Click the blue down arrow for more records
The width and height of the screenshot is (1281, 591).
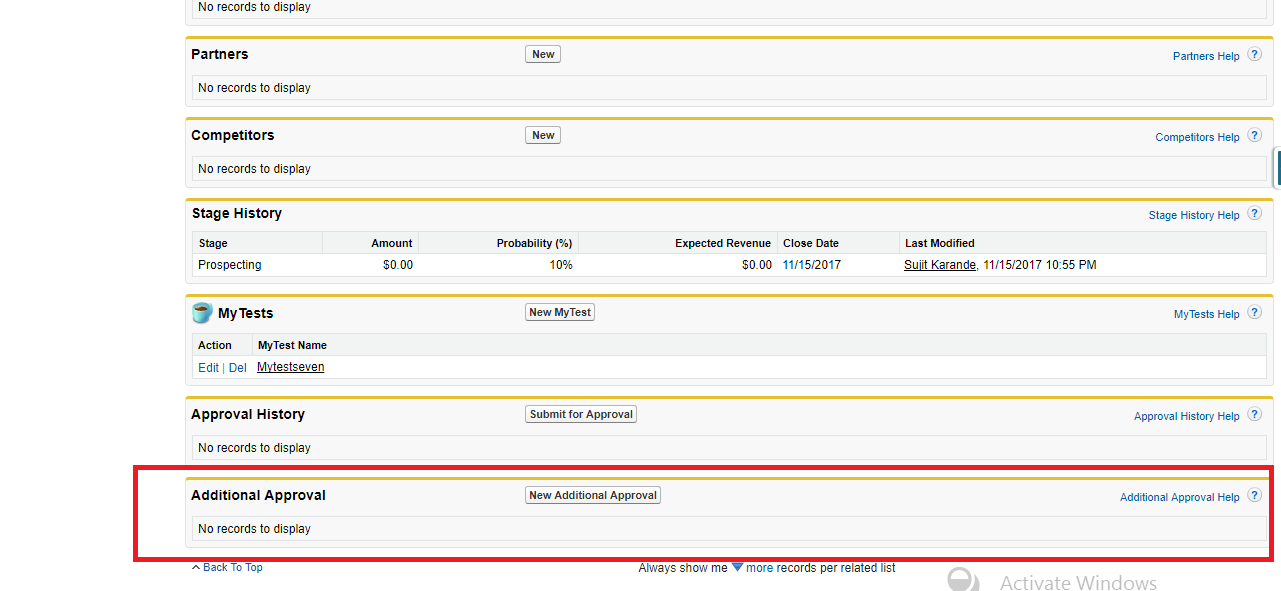(737, 567)
